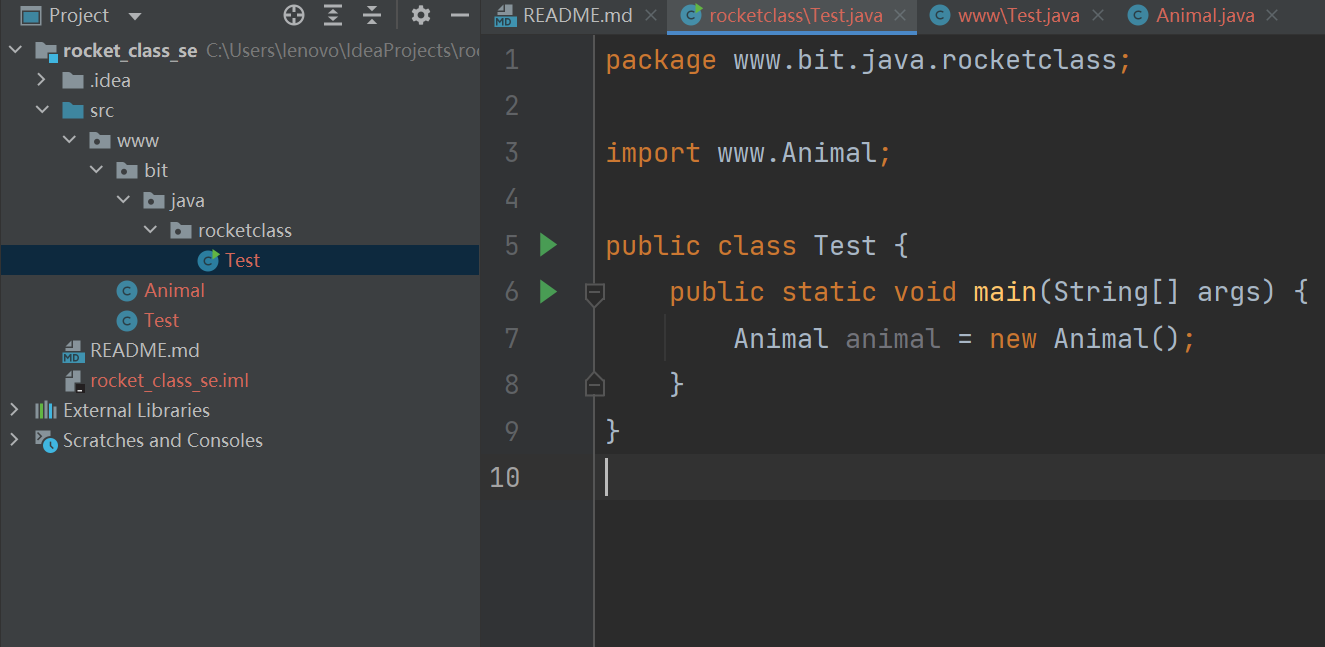Click the Expand All toolbar icon
This screenshot has height=647, width=1325.
(x=333, y=15)
